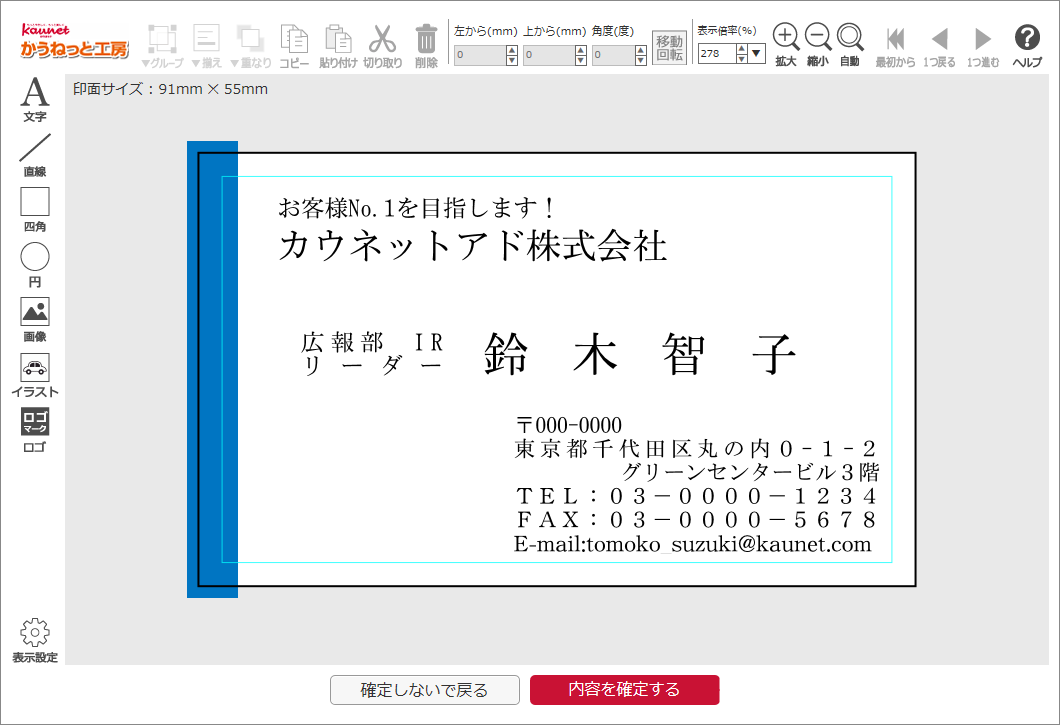Decrease 角度(度) with its down arrow
The height and width of the screenshot is (725, 1060).
(641, 60)
